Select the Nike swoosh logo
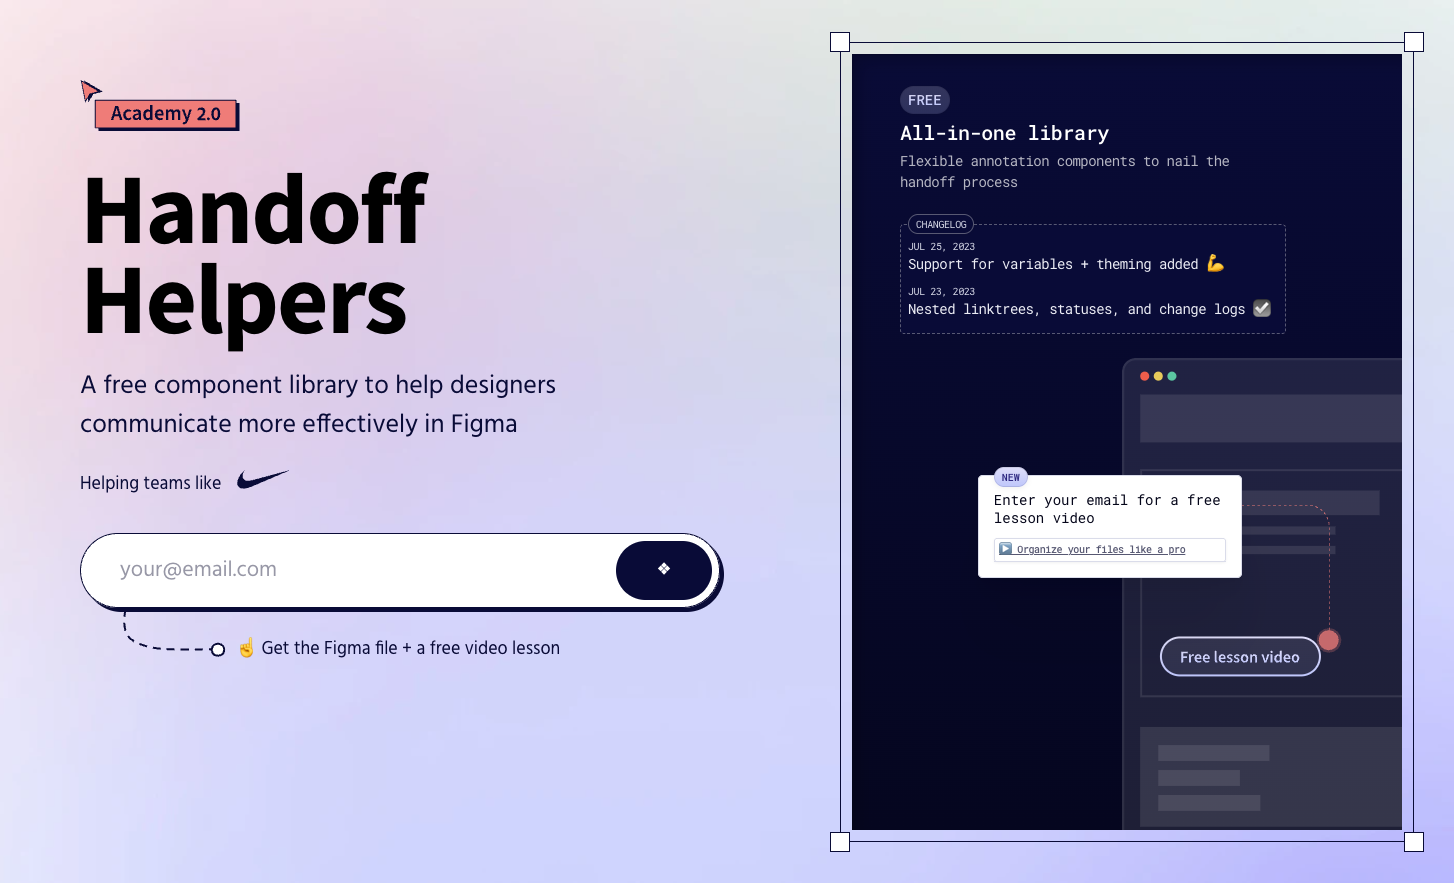The height and width of the screenshot is (883, 1454). tap(263, 478)
